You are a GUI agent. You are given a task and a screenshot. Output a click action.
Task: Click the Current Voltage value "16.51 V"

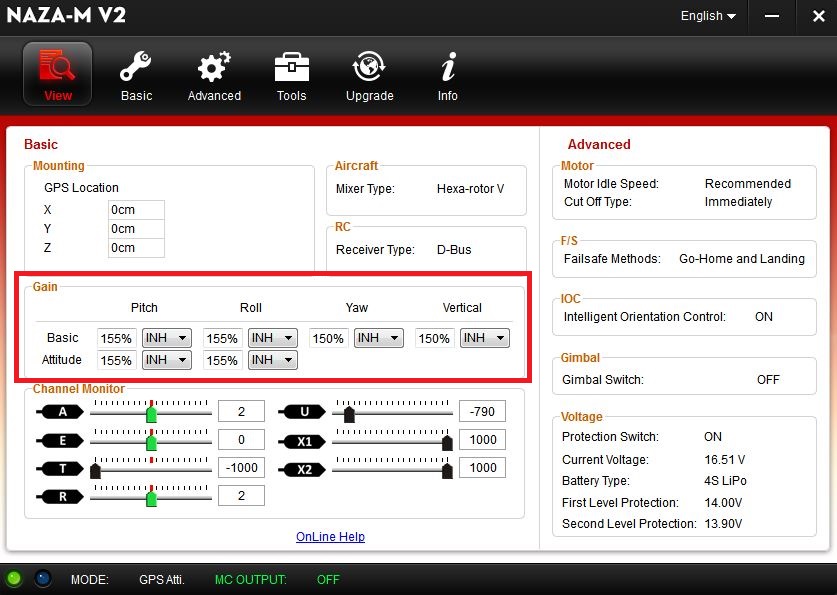[725, 459]
